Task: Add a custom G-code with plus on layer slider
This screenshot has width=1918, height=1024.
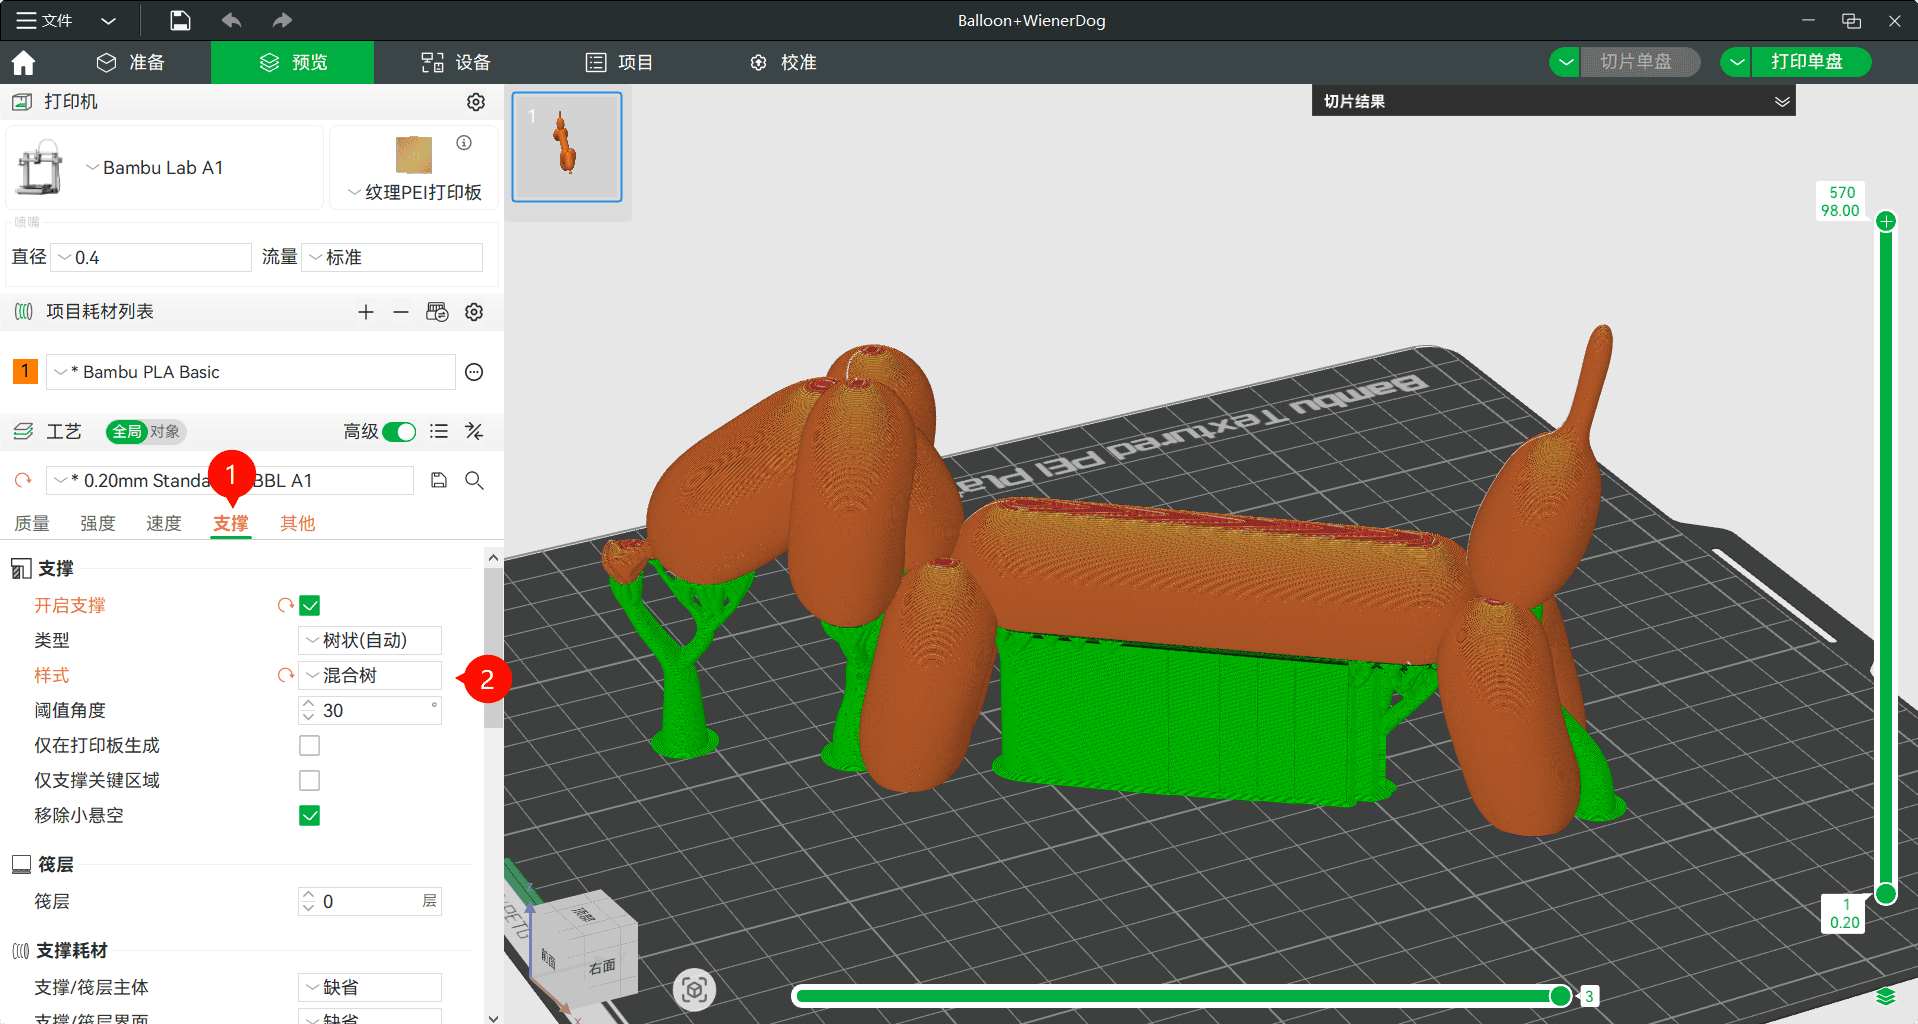Action: pyautogui.click(x=1886, y=222)
